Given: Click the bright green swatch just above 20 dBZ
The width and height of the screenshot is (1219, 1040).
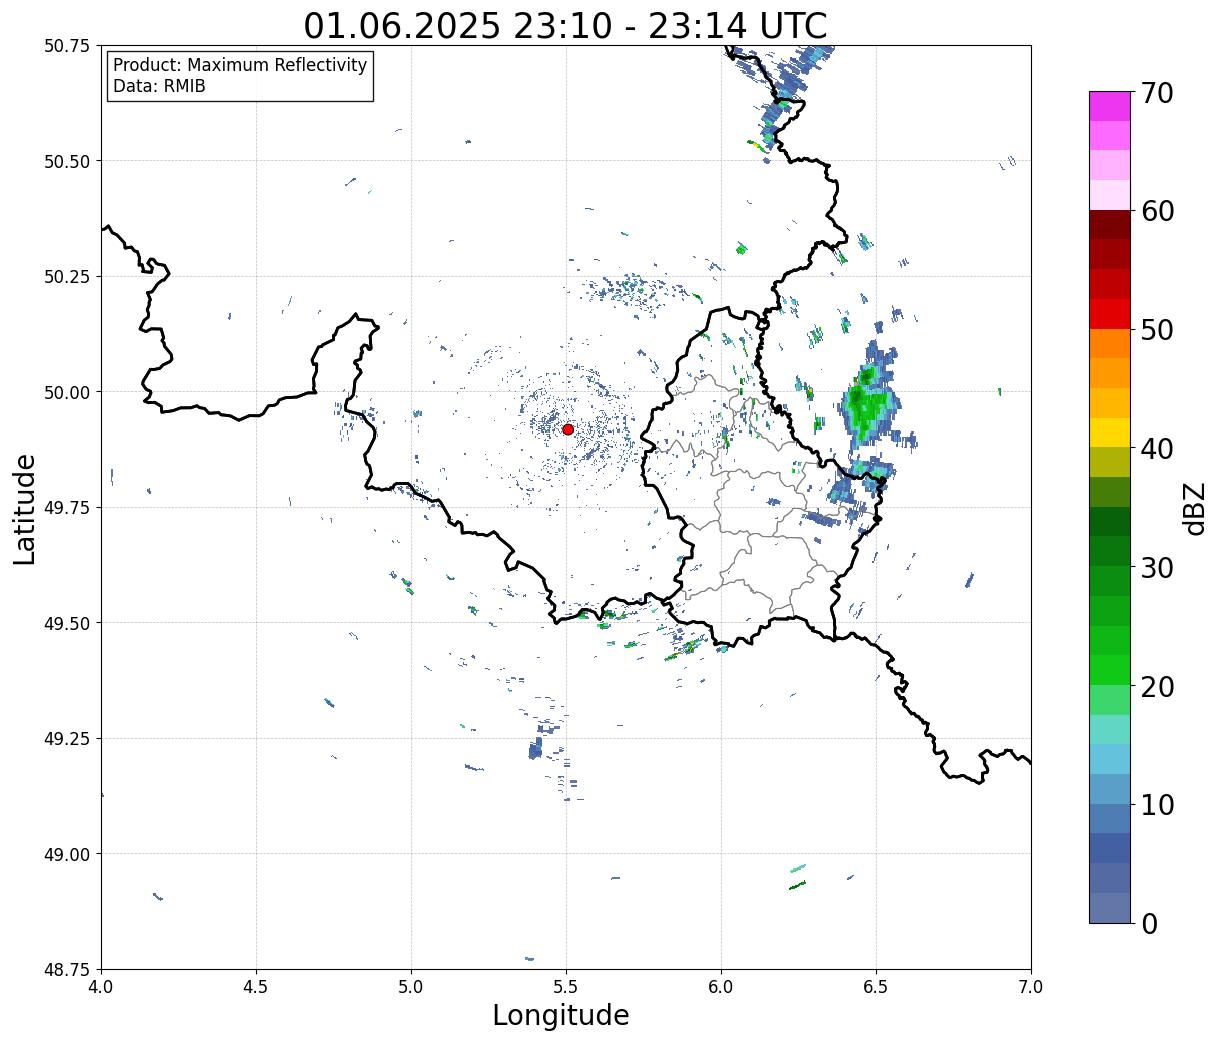Looking at the screenshot, I should (1110, 670).
